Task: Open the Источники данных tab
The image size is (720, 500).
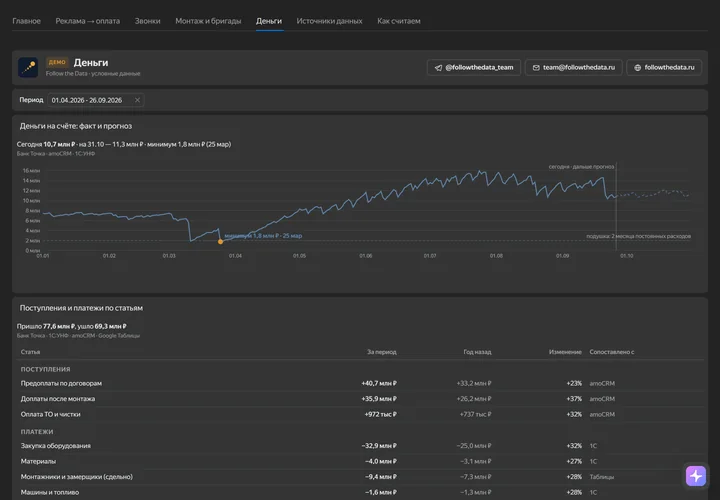Action: [x=329, y=21]
